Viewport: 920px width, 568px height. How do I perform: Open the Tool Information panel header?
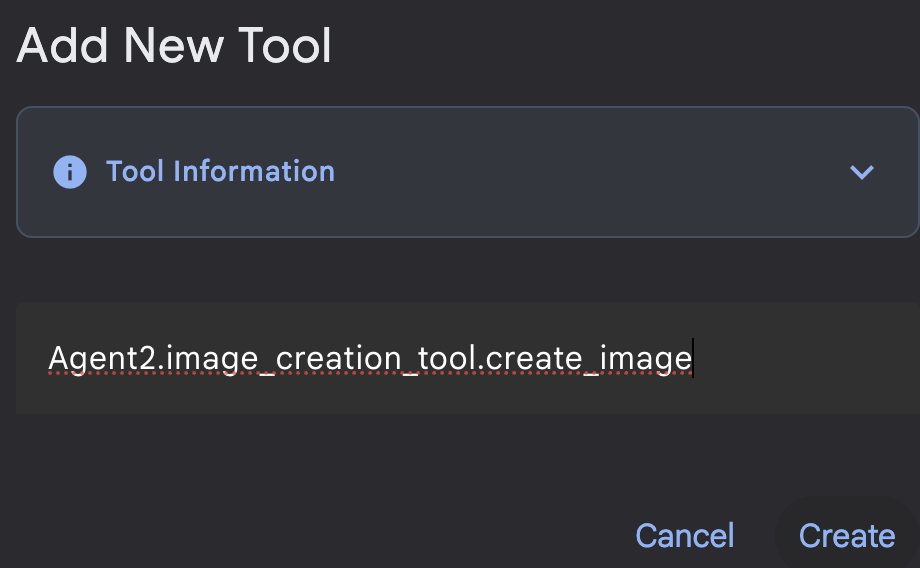pos(466,172)
